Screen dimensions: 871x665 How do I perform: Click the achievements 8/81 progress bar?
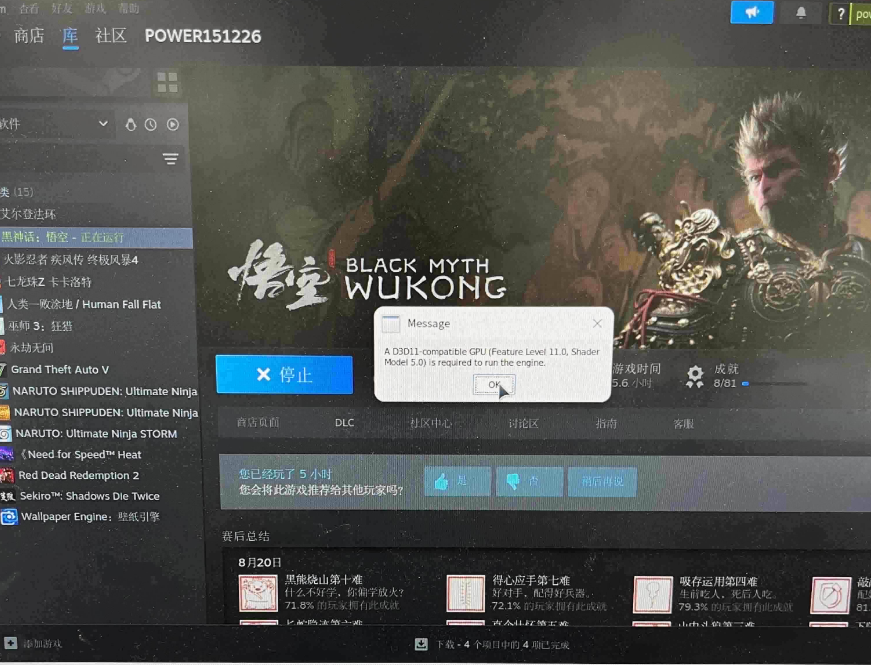point(773,383)
